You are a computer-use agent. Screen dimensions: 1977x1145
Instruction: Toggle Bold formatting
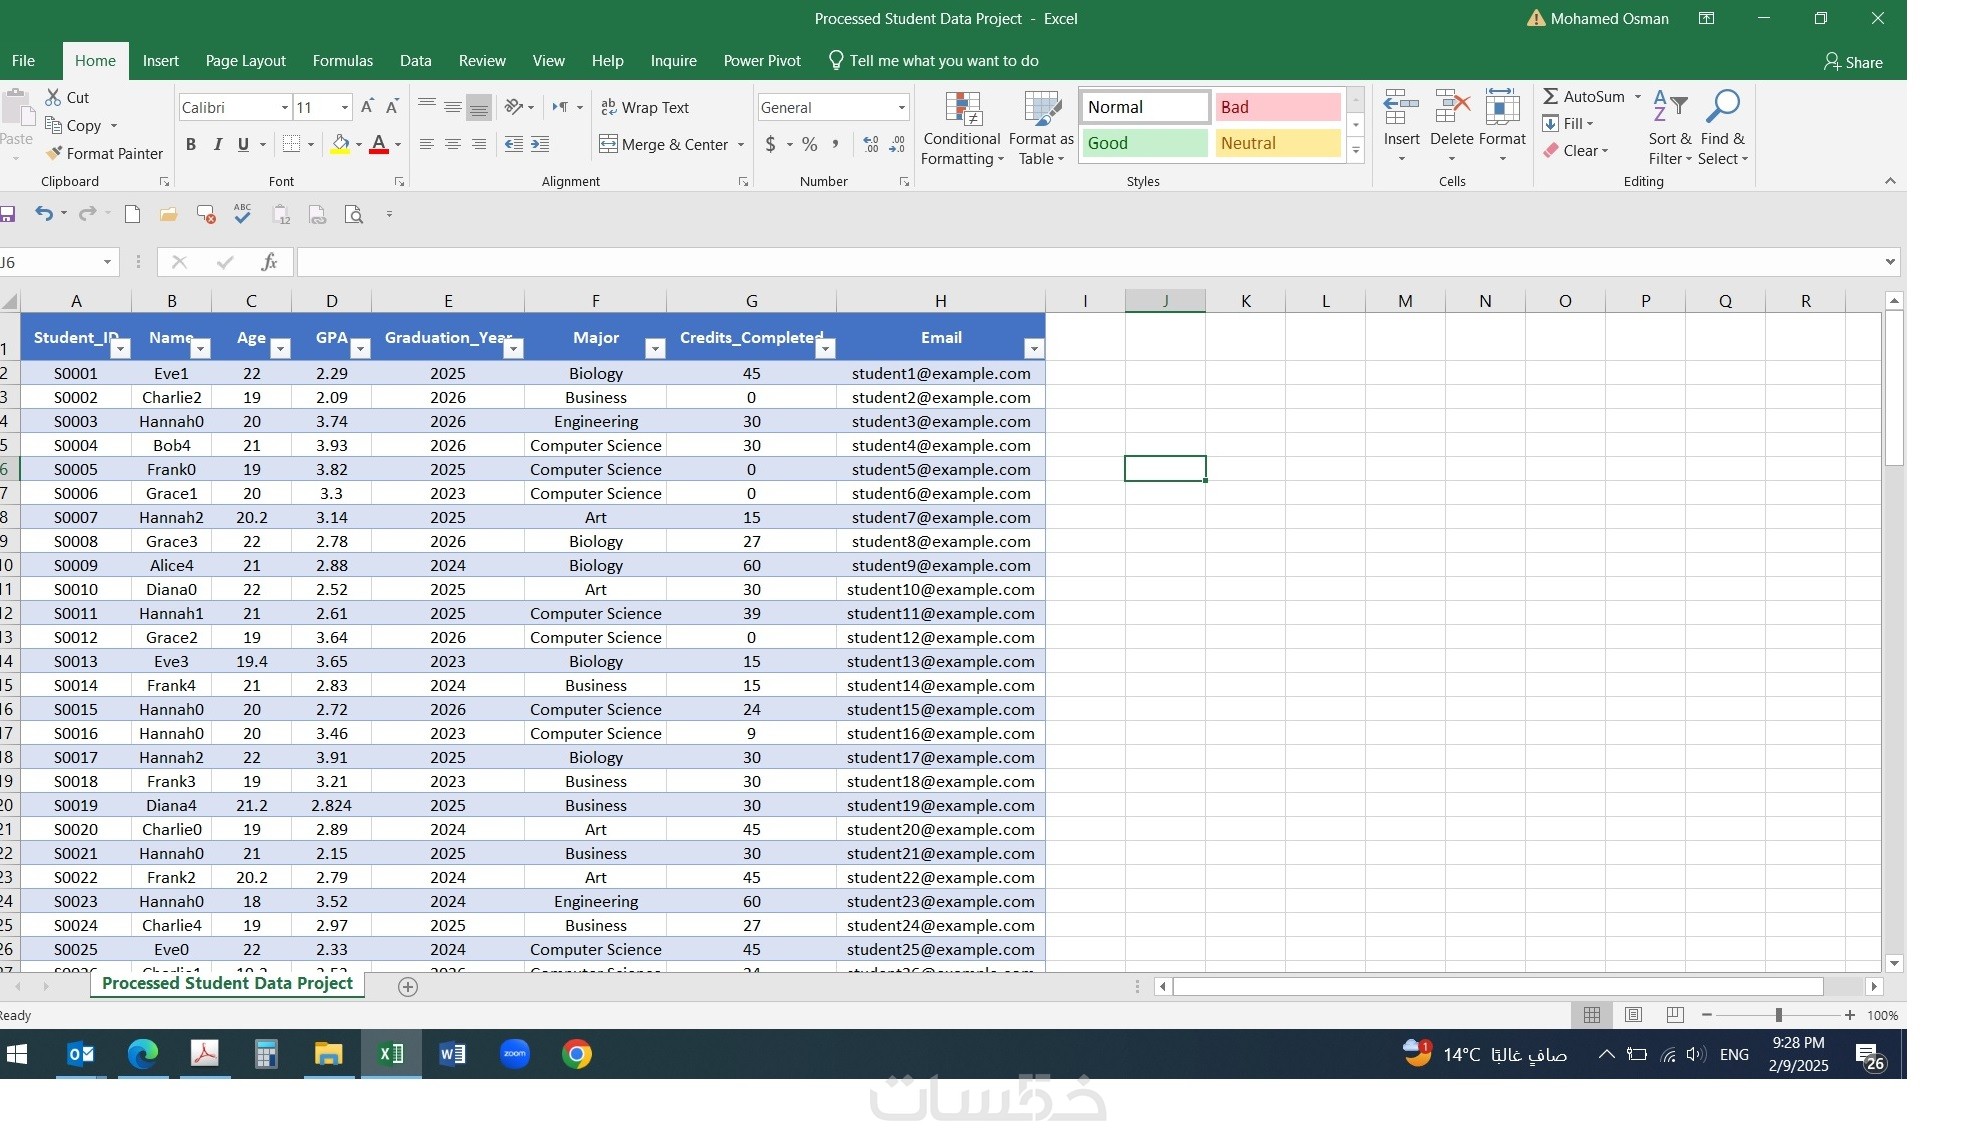190,144
